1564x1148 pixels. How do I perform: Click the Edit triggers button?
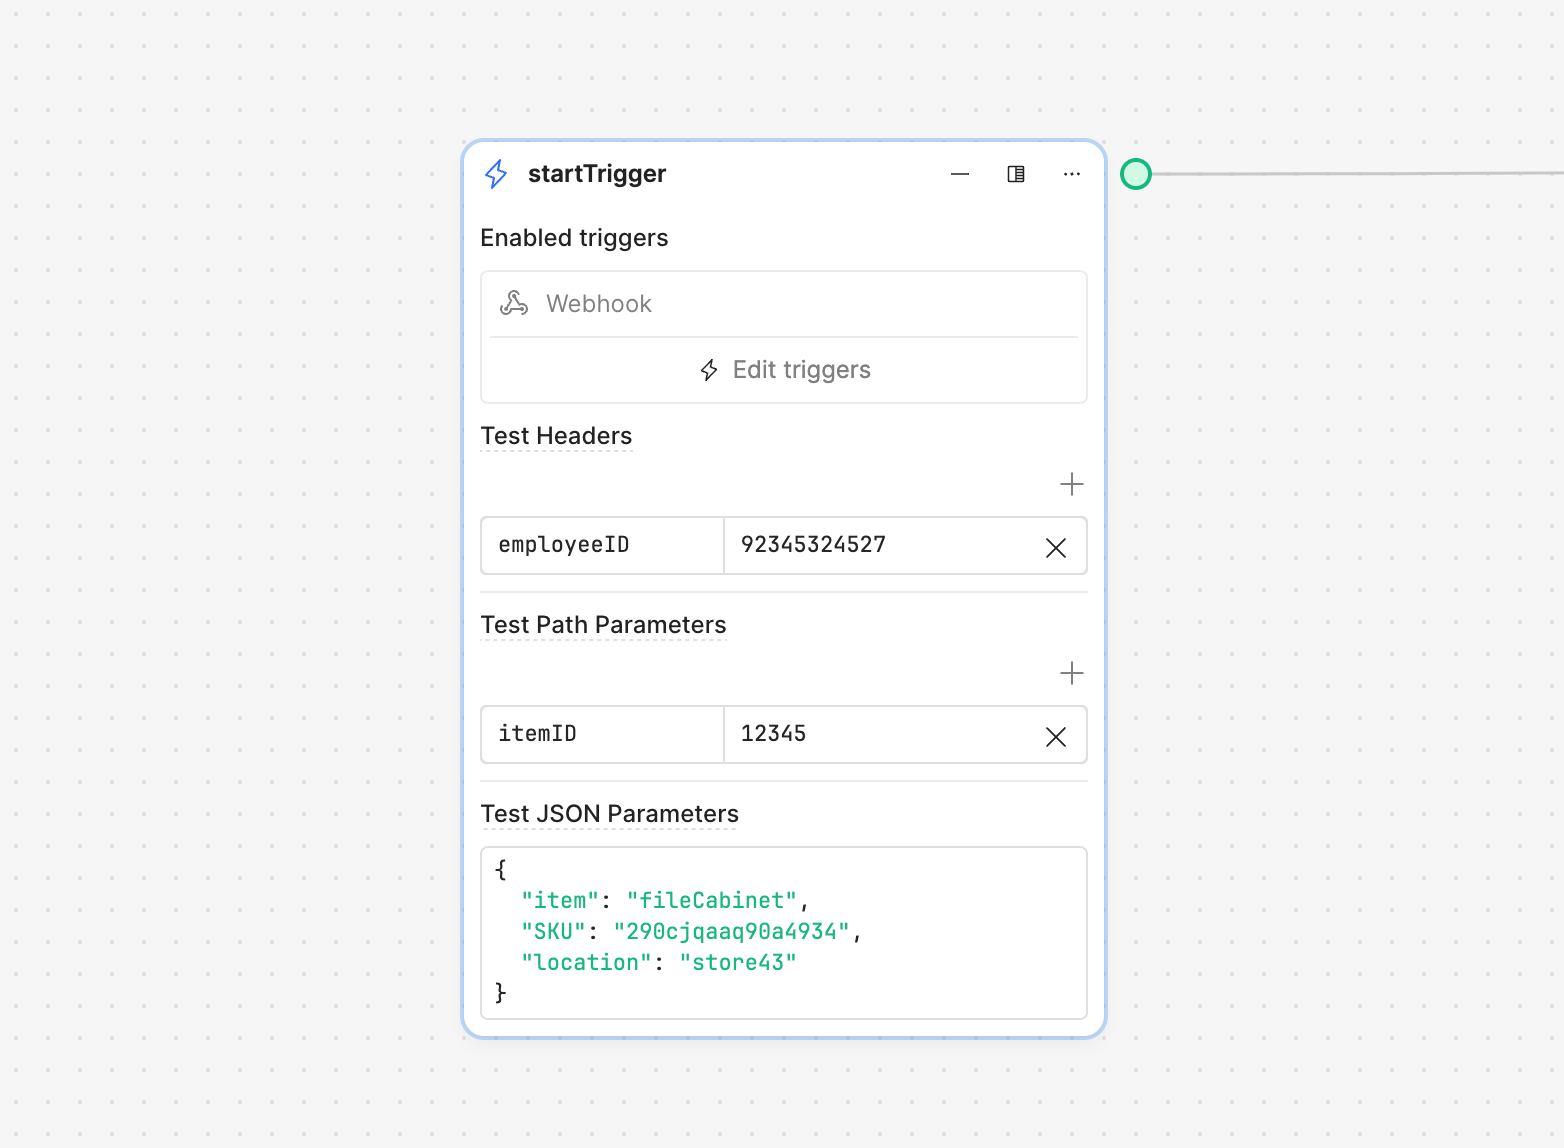(784, 370)
